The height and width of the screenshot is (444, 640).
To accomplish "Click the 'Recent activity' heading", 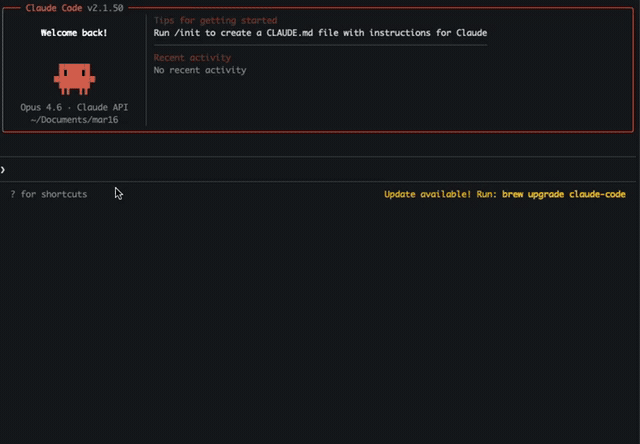I will tap(192, 58).
